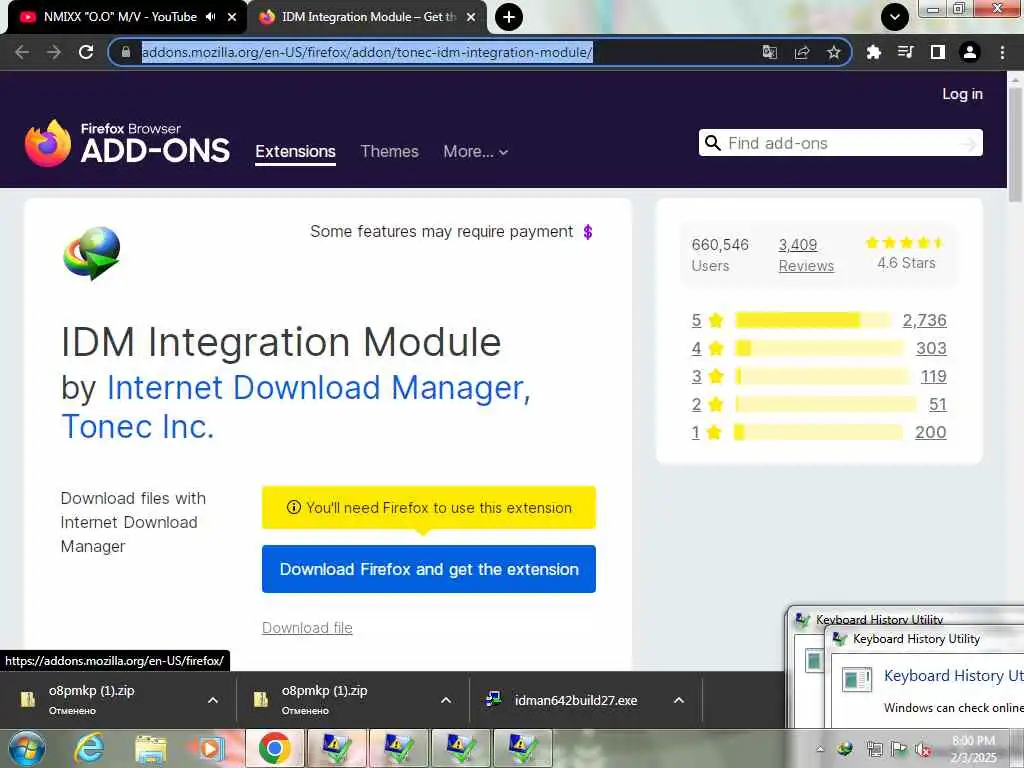Click the IDM add-on globe icon
The image size is (1024, 768).
point(91,253)
